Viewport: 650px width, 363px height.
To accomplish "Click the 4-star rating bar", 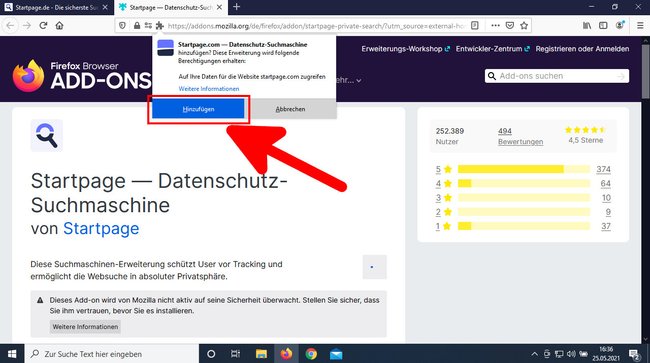I will (524, 183).
